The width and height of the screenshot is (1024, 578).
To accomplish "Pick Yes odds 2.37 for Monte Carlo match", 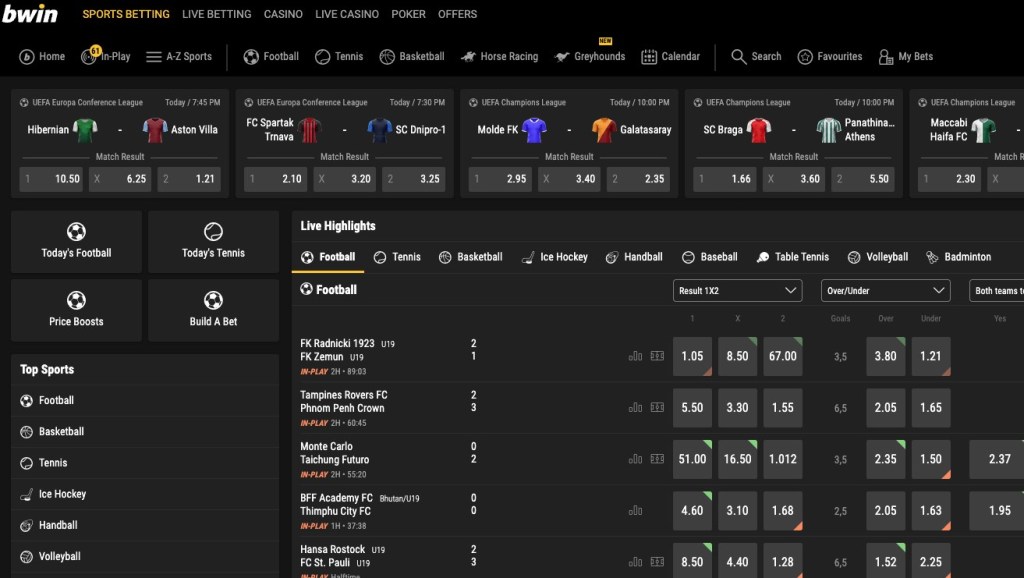I will click(x=997, y=459).
